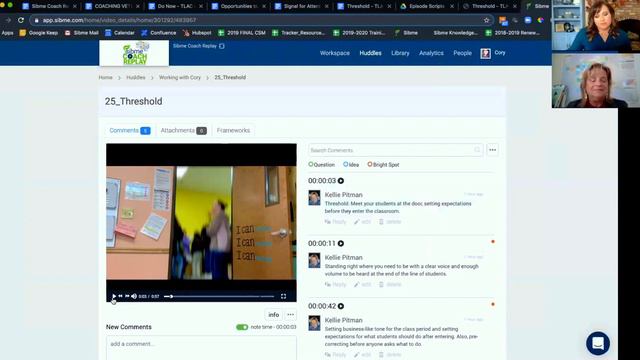Click the skip forward button in video controls
Viewport: 640px width, 360px height.
127,296
